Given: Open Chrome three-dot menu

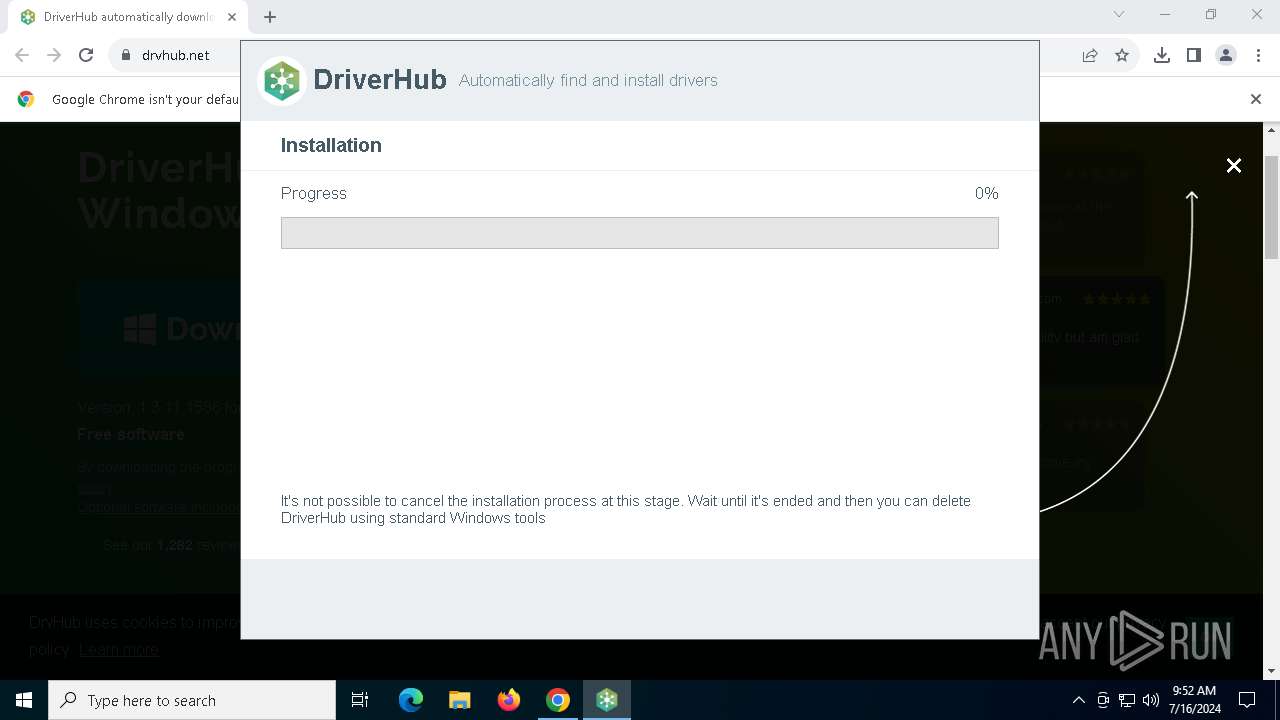Looking at the screenshot, I should tap(1258, 55).
